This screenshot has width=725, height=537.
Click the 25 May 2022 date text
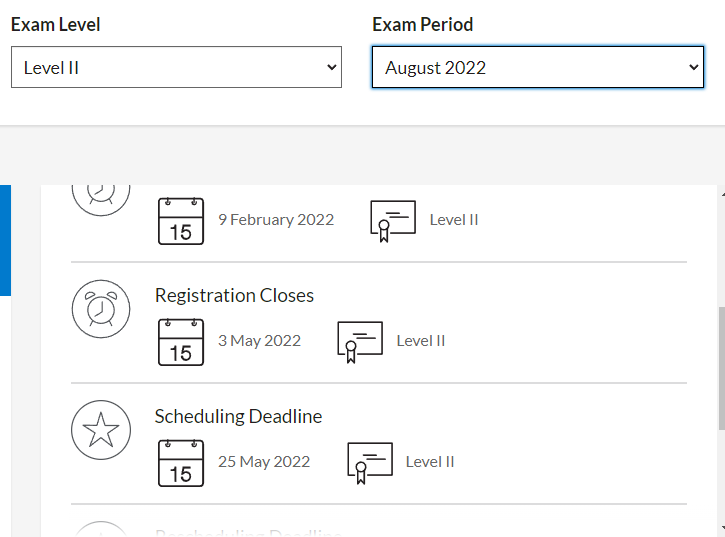264,461
